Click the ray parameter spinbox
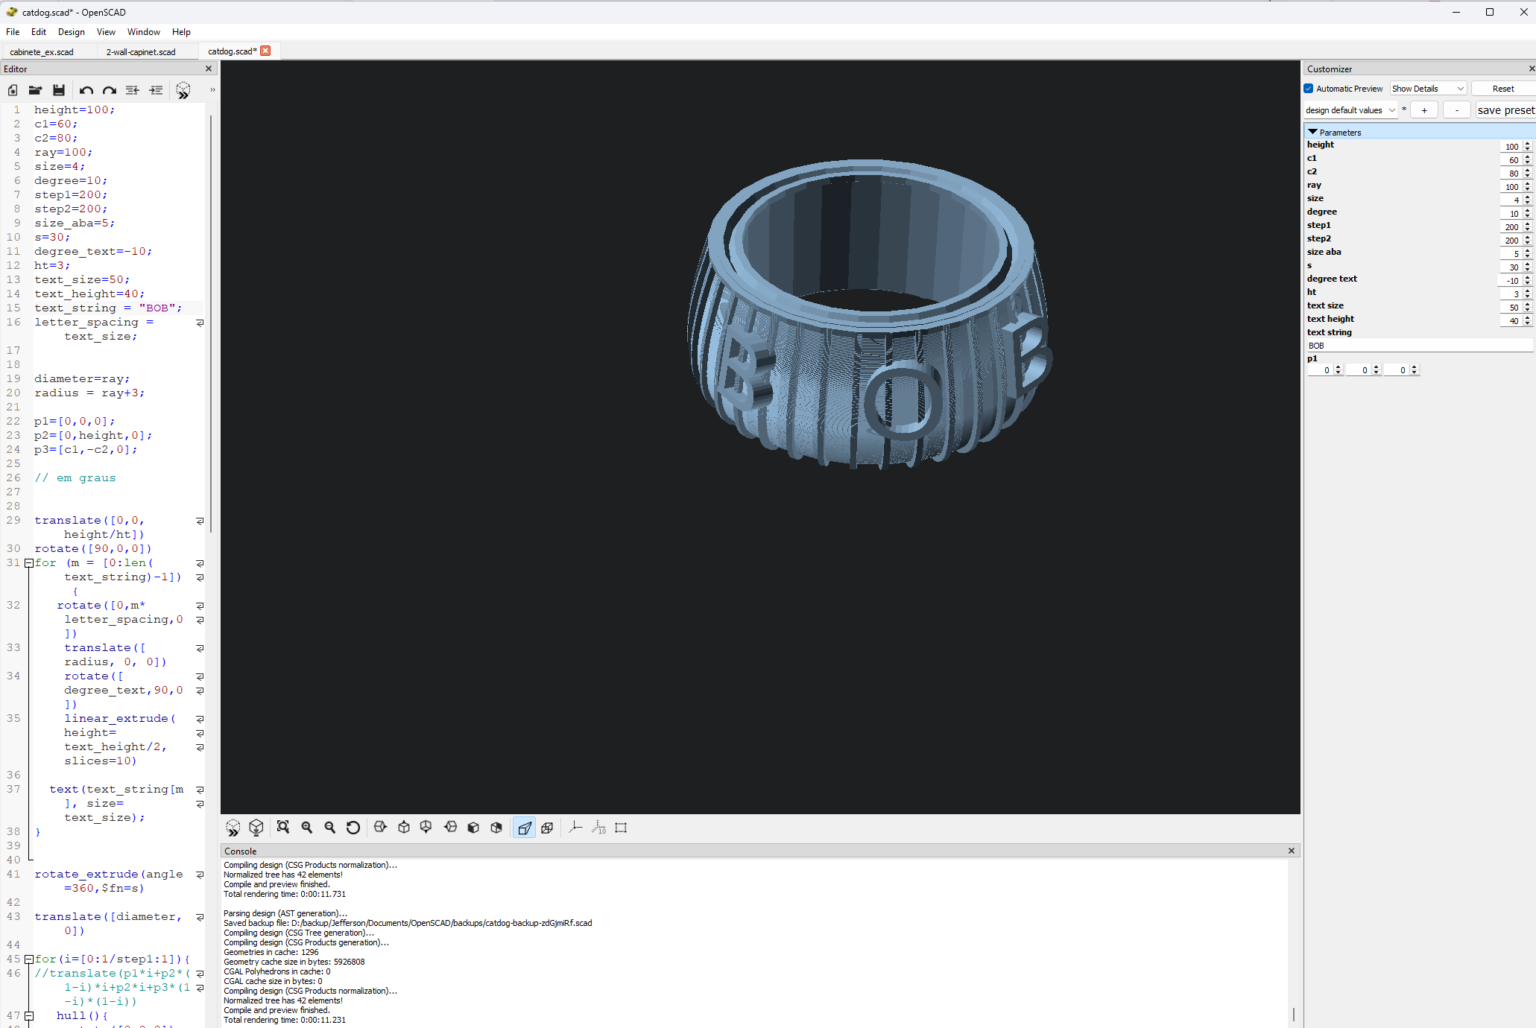The height and width of the screenshot is (1028, 1536). 1516,187
